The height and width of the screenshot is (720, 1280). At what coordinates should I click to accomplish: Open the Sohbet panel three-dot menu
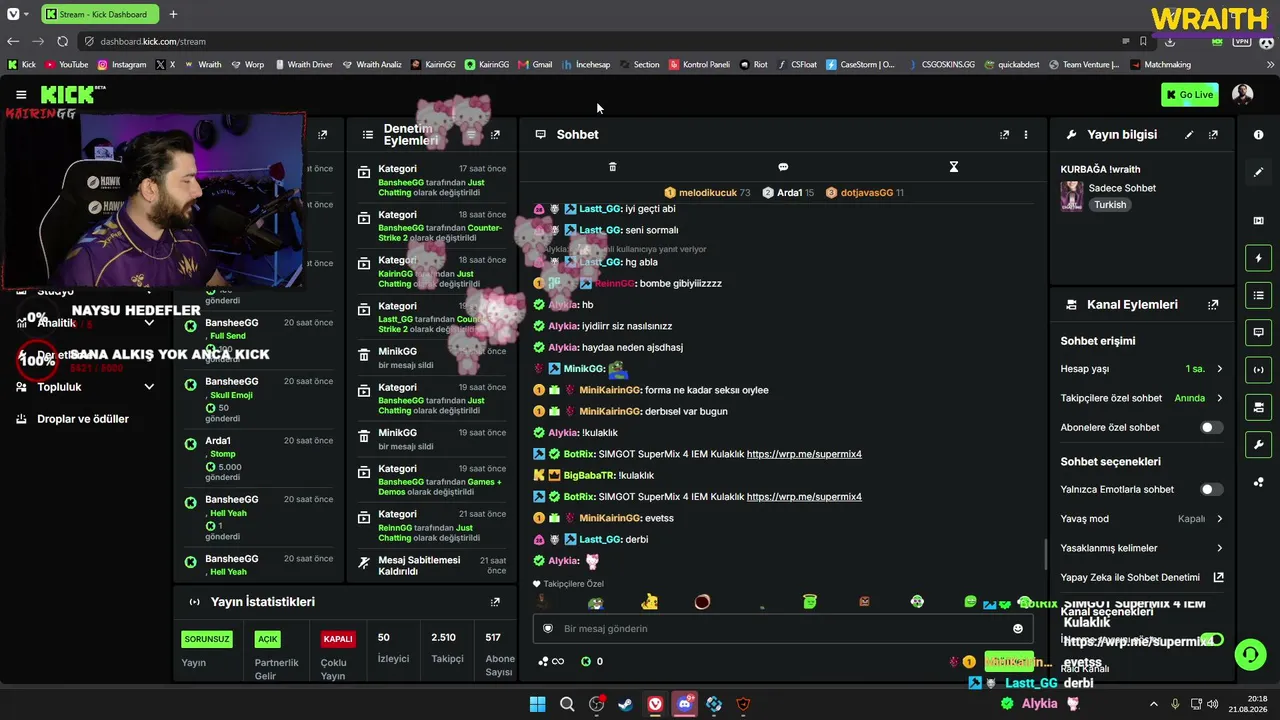click(x=1025, y=135)
